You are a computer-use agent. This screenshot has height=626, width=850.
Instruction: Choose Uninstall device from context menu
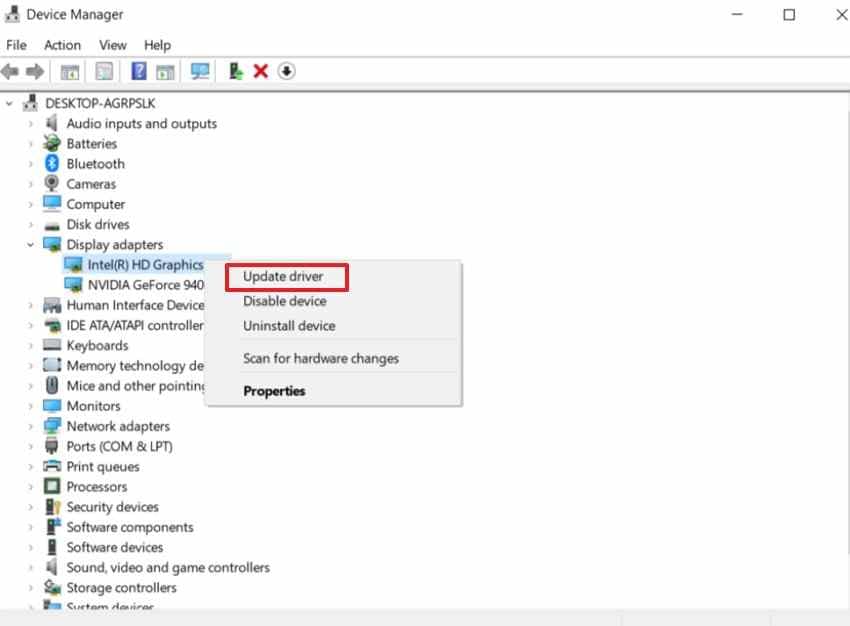[x=289, y=326]
